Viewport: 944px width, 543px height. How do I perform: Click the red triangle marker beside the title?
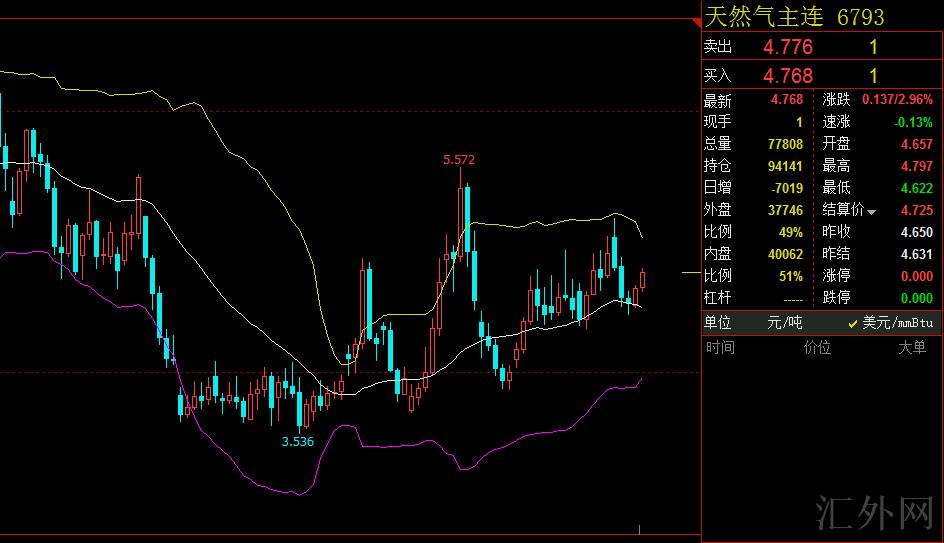(697, 20)
